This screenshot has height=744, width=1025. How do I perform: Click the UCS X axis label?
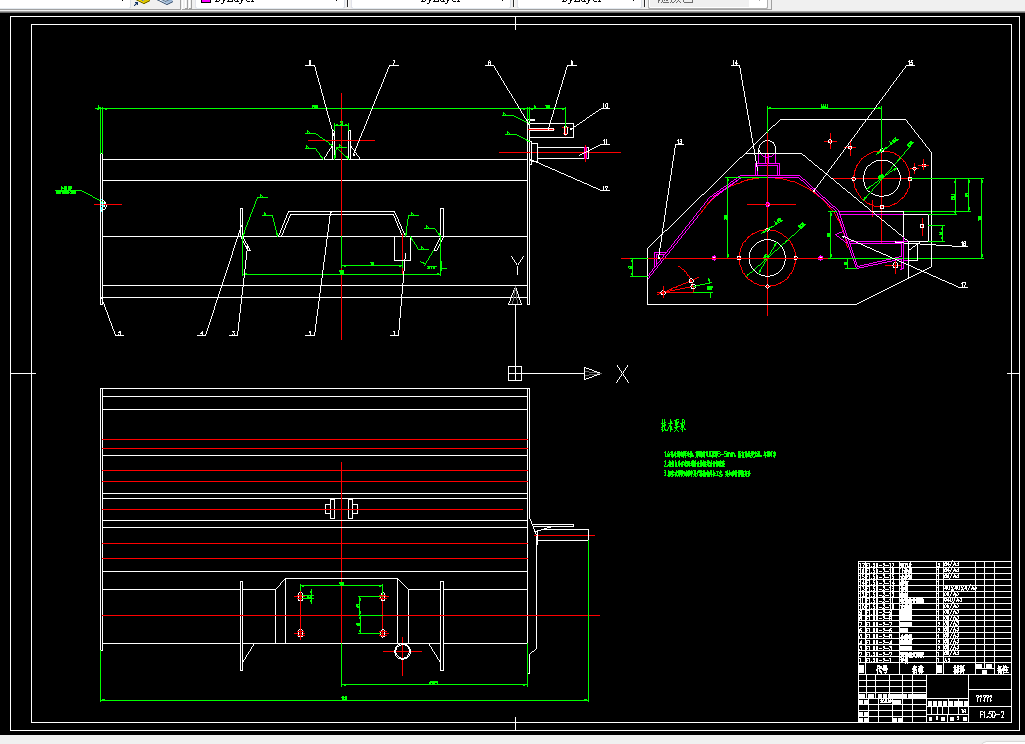pyautogui.click(x=622, y=374)
